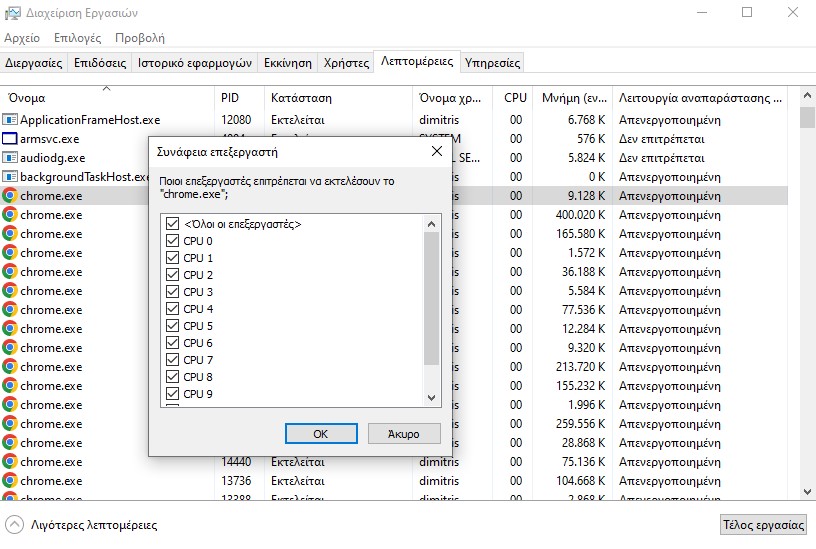Click the CPU list scroll-down arrow in dialog
Screen dimensions: 816x549
click(431, 398)
